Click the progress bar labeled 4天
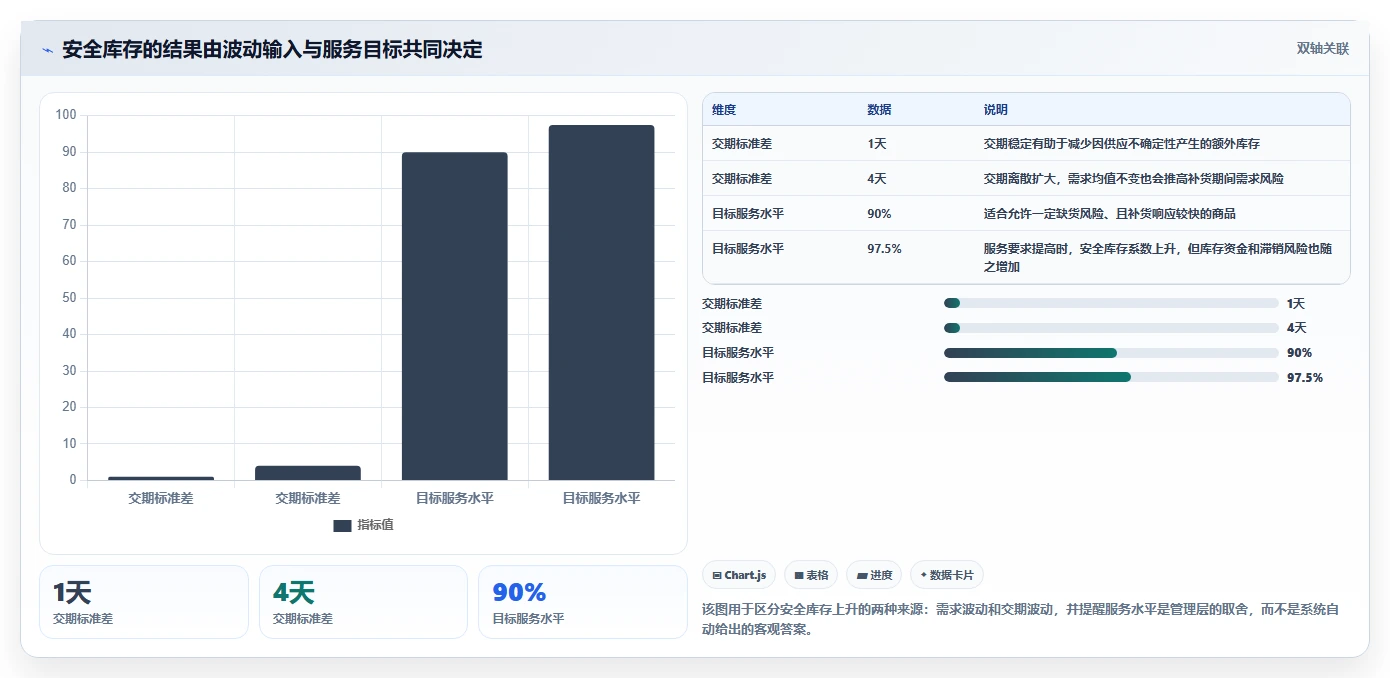 point(1111,328)
